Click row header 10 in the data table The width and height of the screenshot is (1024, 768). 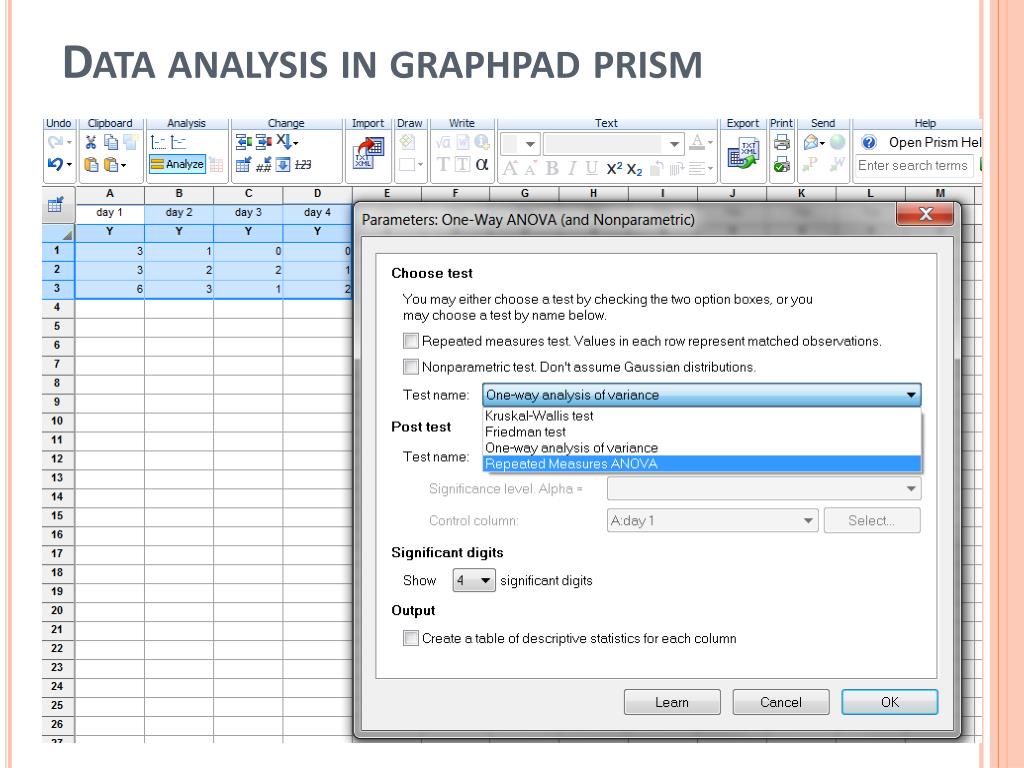(57, 421)
